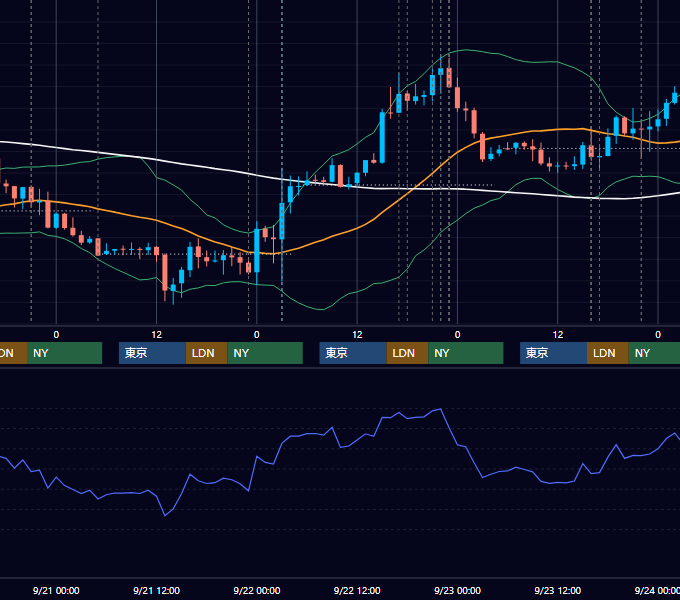Click the 9/21 00:00 time axis label
680x600 pixels.
coord(56,590)
